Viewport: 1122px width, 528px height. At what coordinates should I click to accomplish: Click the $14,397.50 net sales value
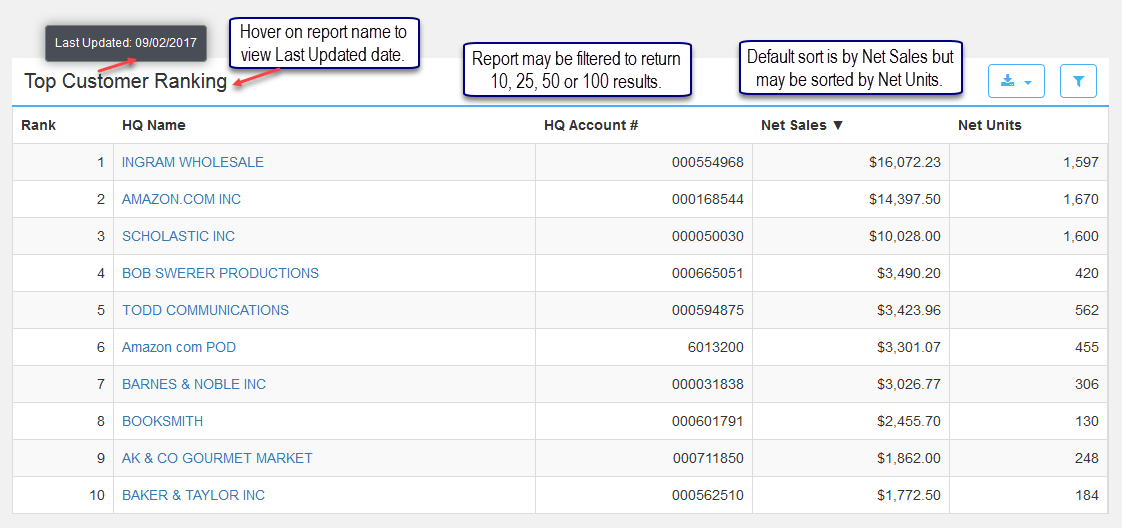[905, 200]
